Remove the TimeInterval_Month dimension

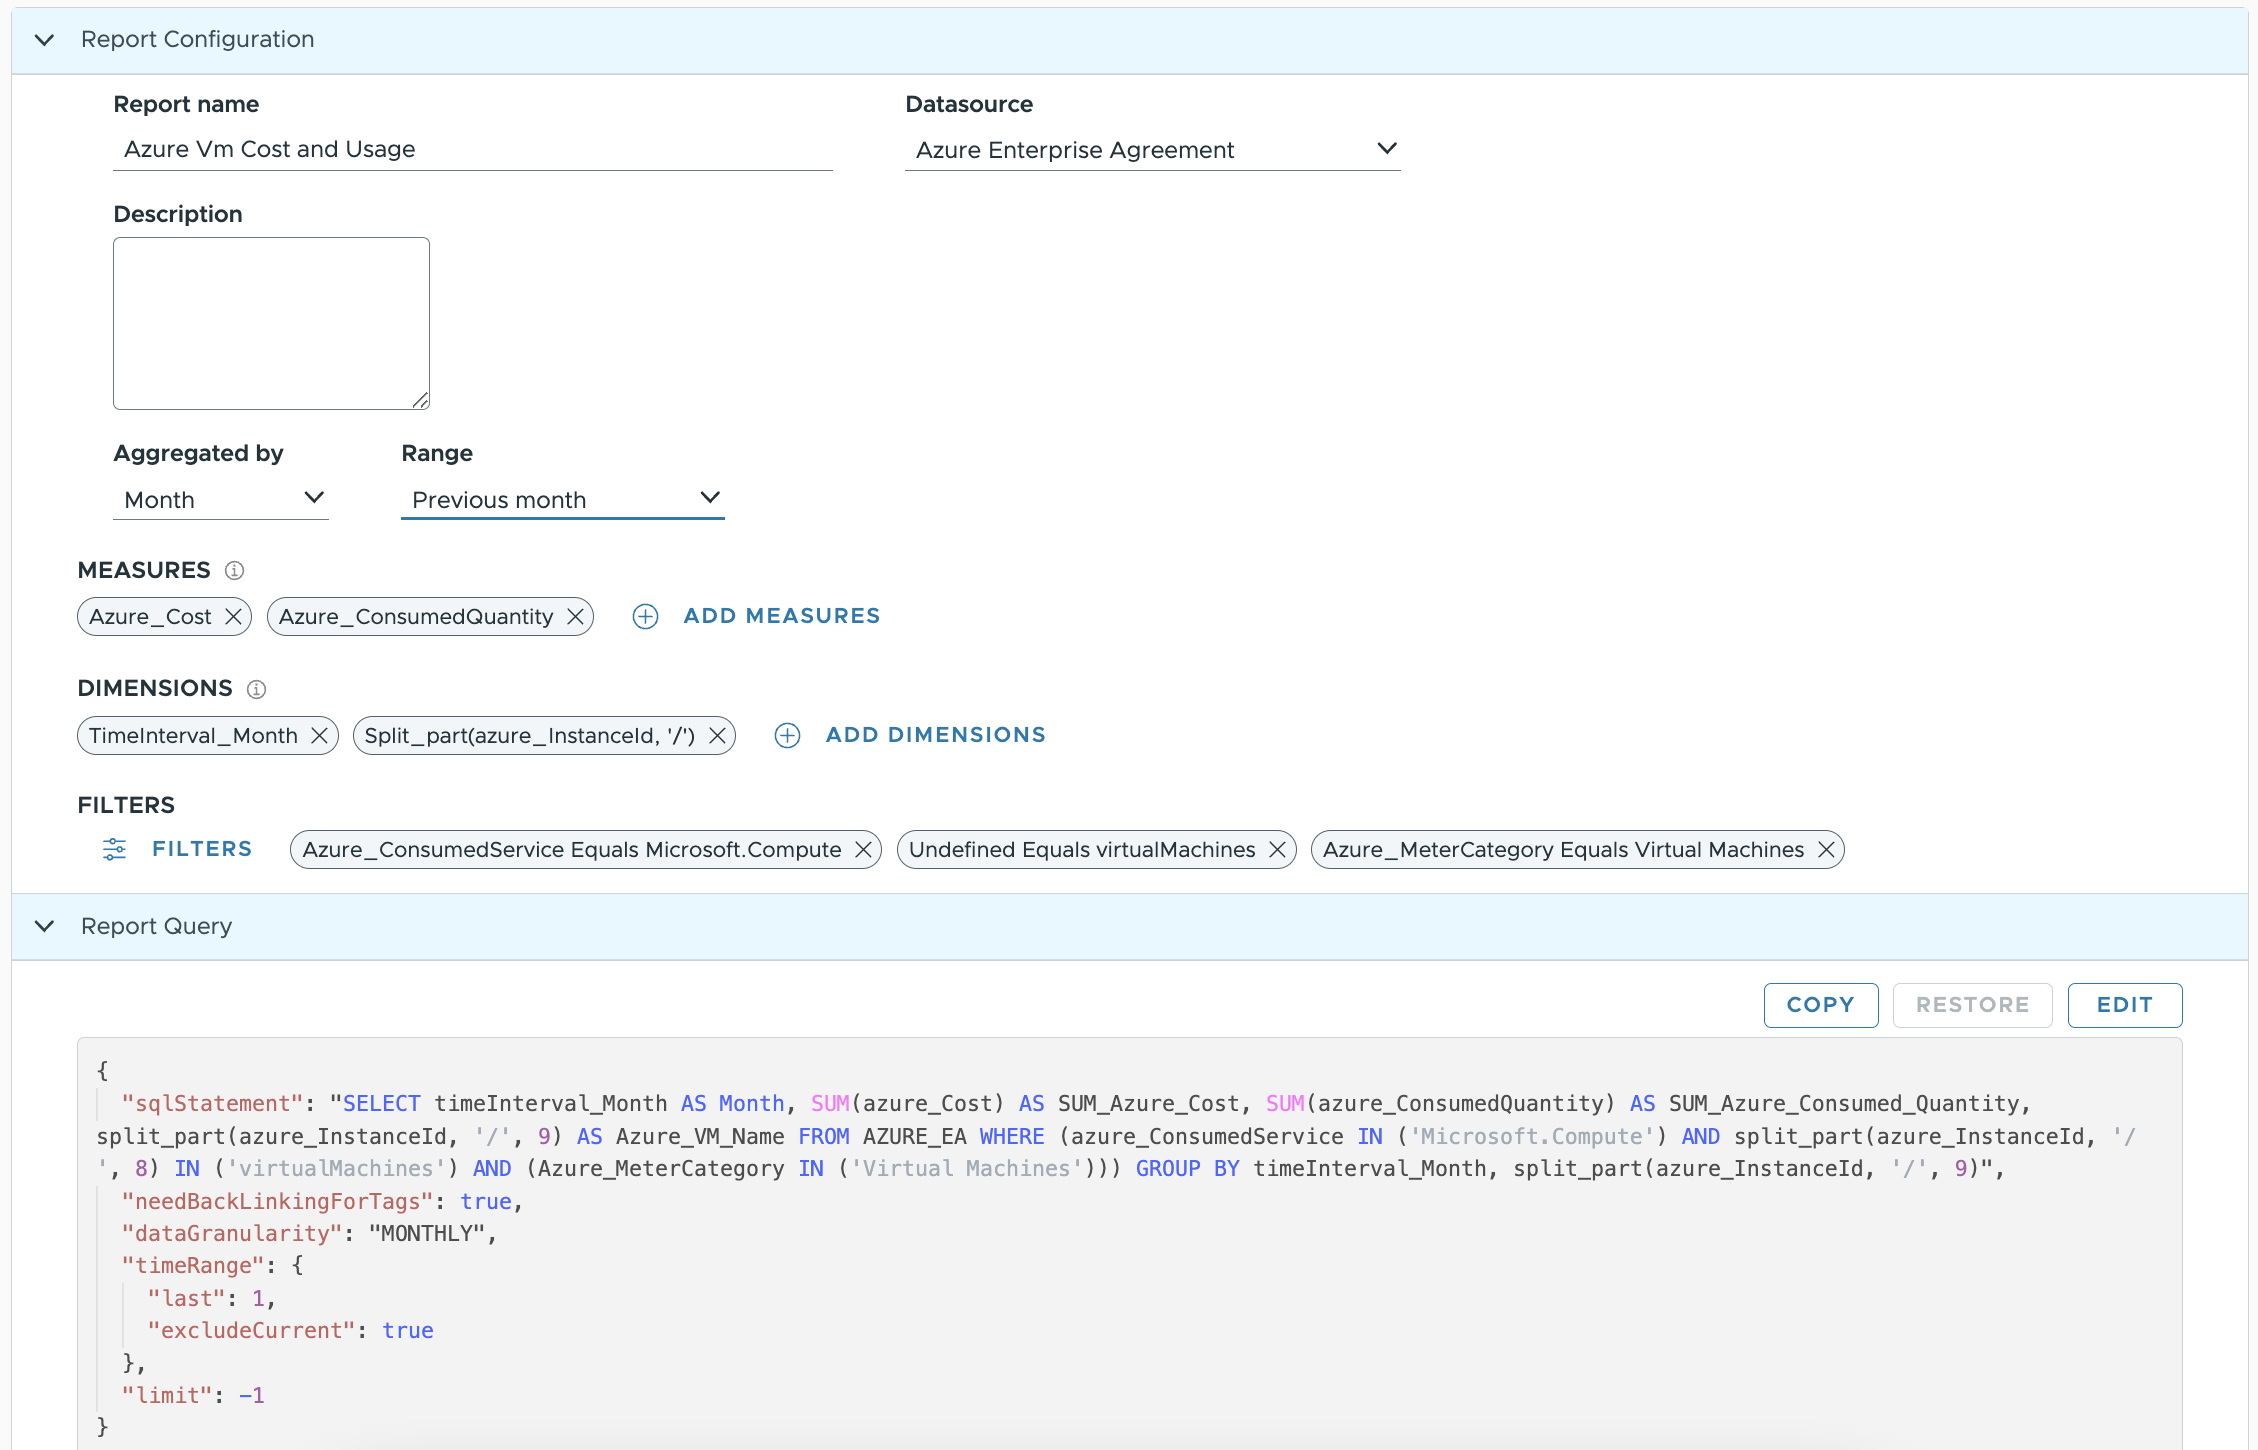pyautogui.click(x=319, y=736)
